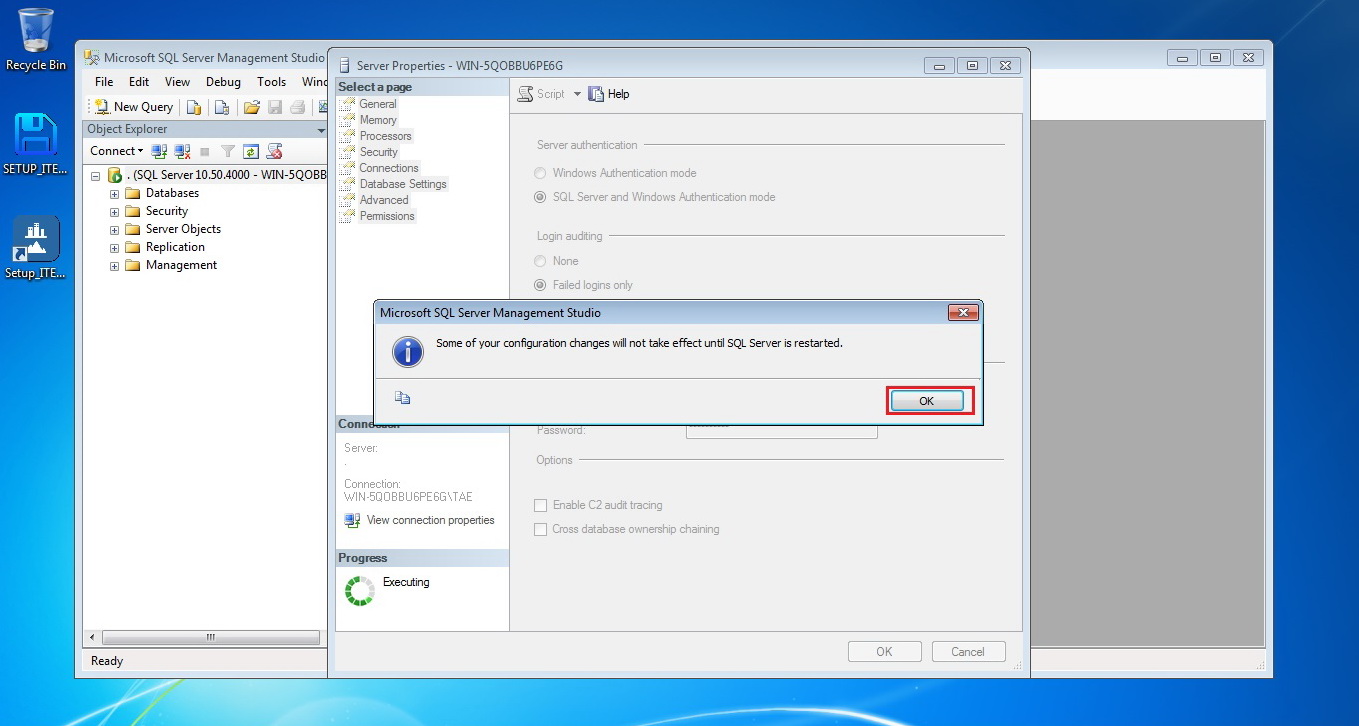
Task: Select the Databases folder icon
Action: 132,193
